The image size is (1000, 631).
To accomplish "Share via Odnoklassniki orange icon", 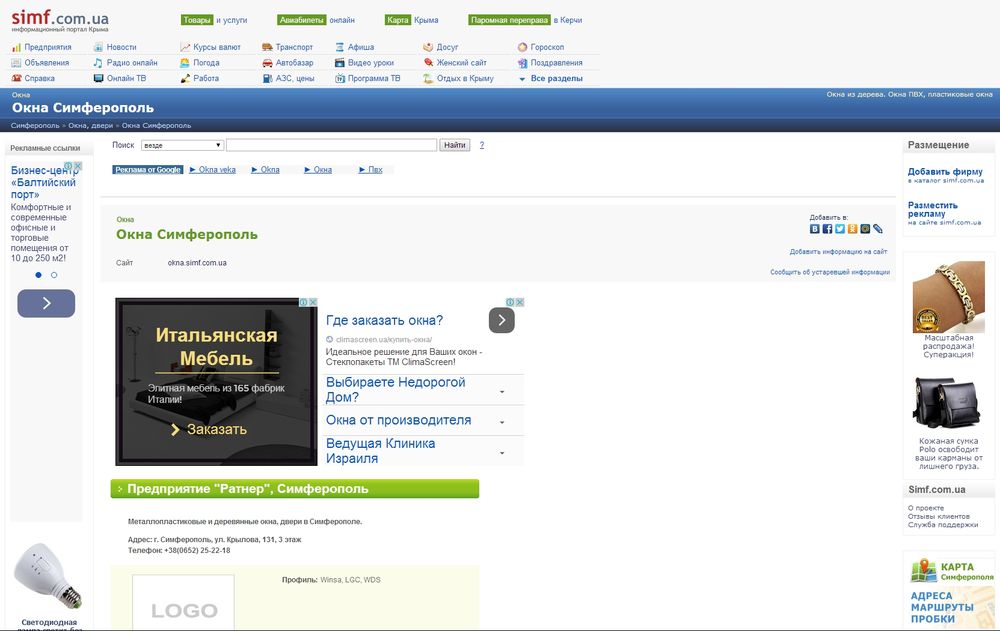I will tap(852, 229).
